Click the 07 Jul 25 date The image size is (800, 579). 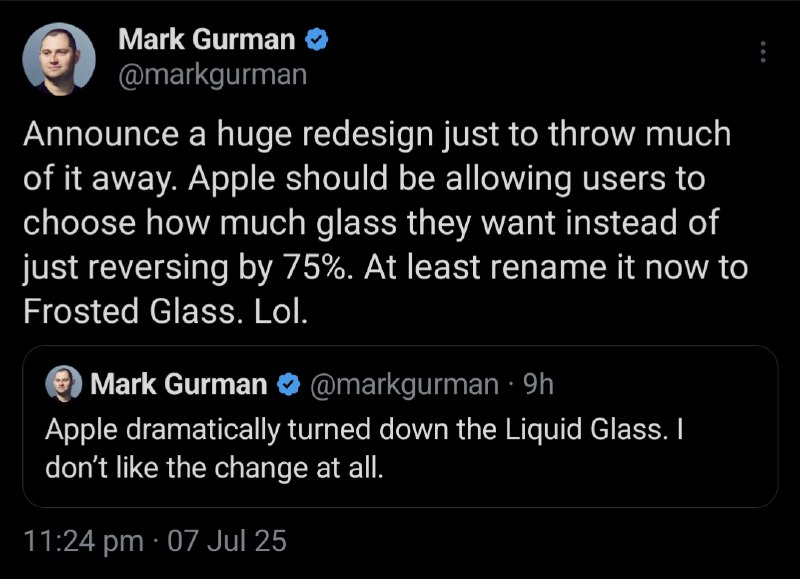coord(227,541)
